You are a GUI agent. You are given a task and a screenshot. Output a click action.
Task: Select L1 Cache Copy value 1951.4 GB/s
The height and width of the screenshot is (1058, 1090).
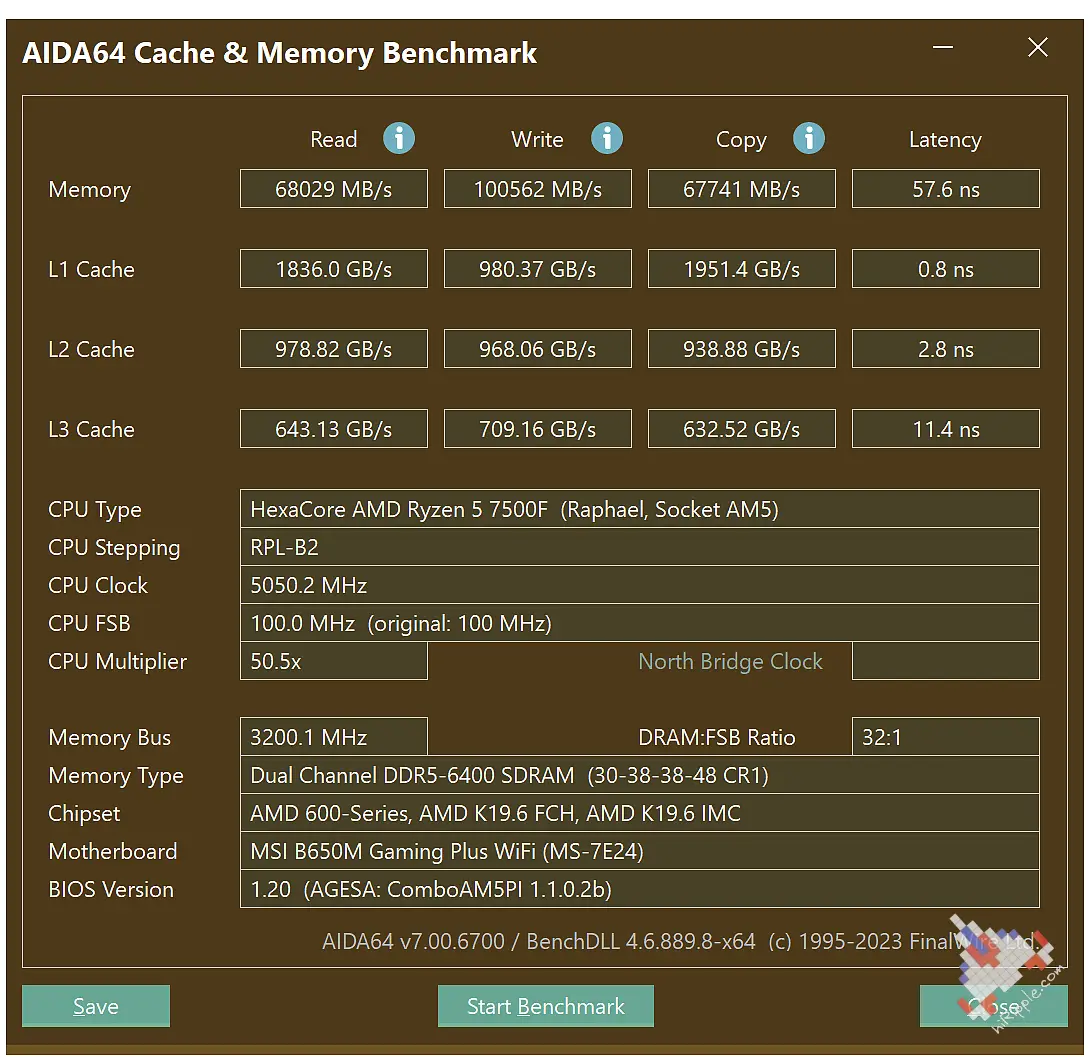tap(742, 268)
